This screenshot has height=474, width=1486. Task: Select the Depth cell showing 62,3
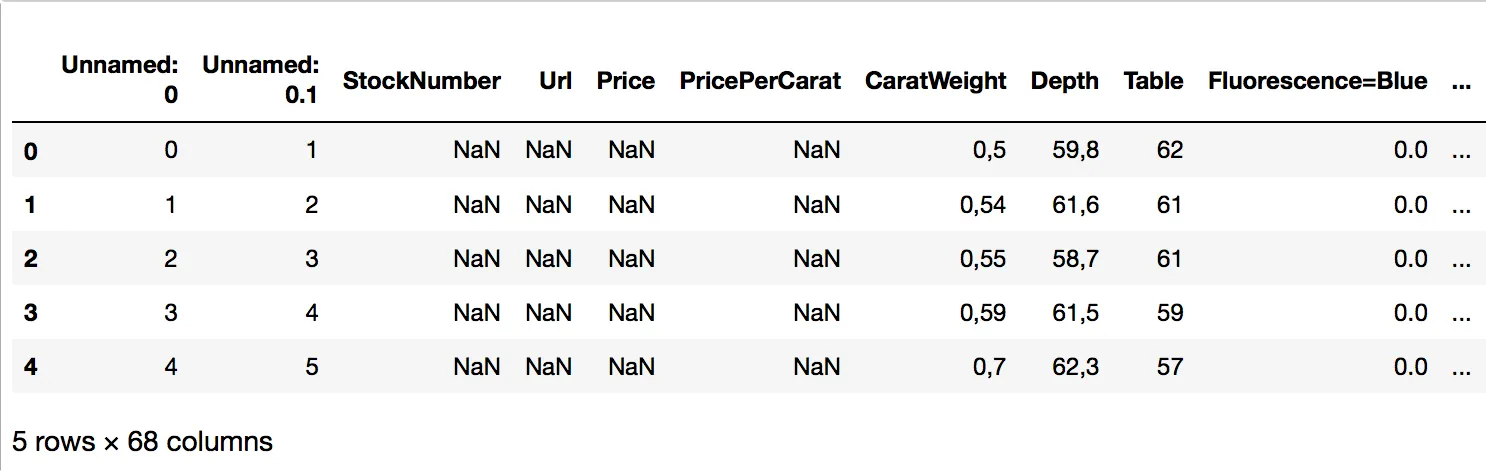[1075, 367]
